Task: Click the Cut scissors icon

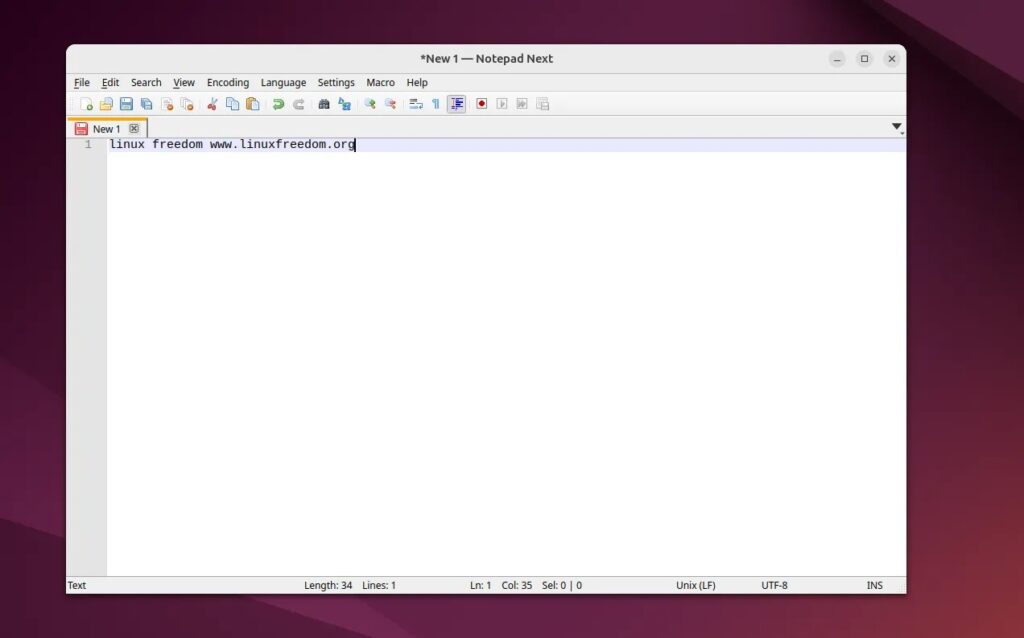Action: click(212, 104)
